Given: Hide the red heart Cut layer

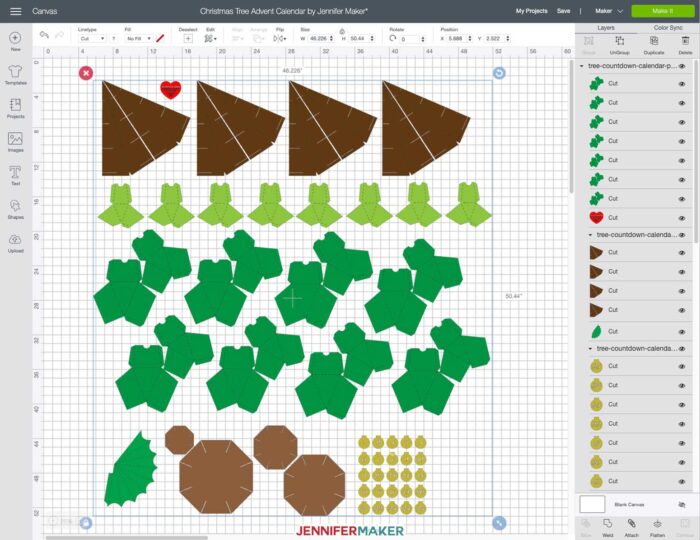Looking at the screenshot, I should 682,218.
